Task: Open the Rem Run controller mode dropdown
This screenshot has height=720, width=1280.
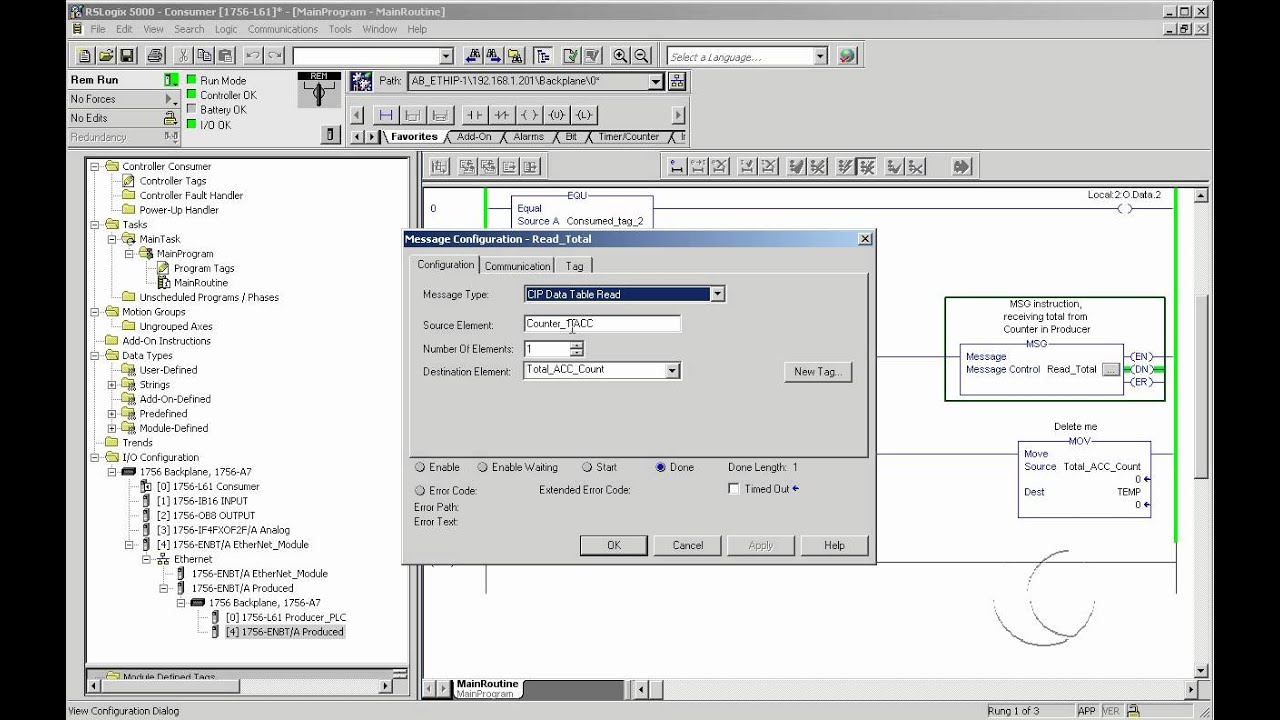Action: click(171, 80)
